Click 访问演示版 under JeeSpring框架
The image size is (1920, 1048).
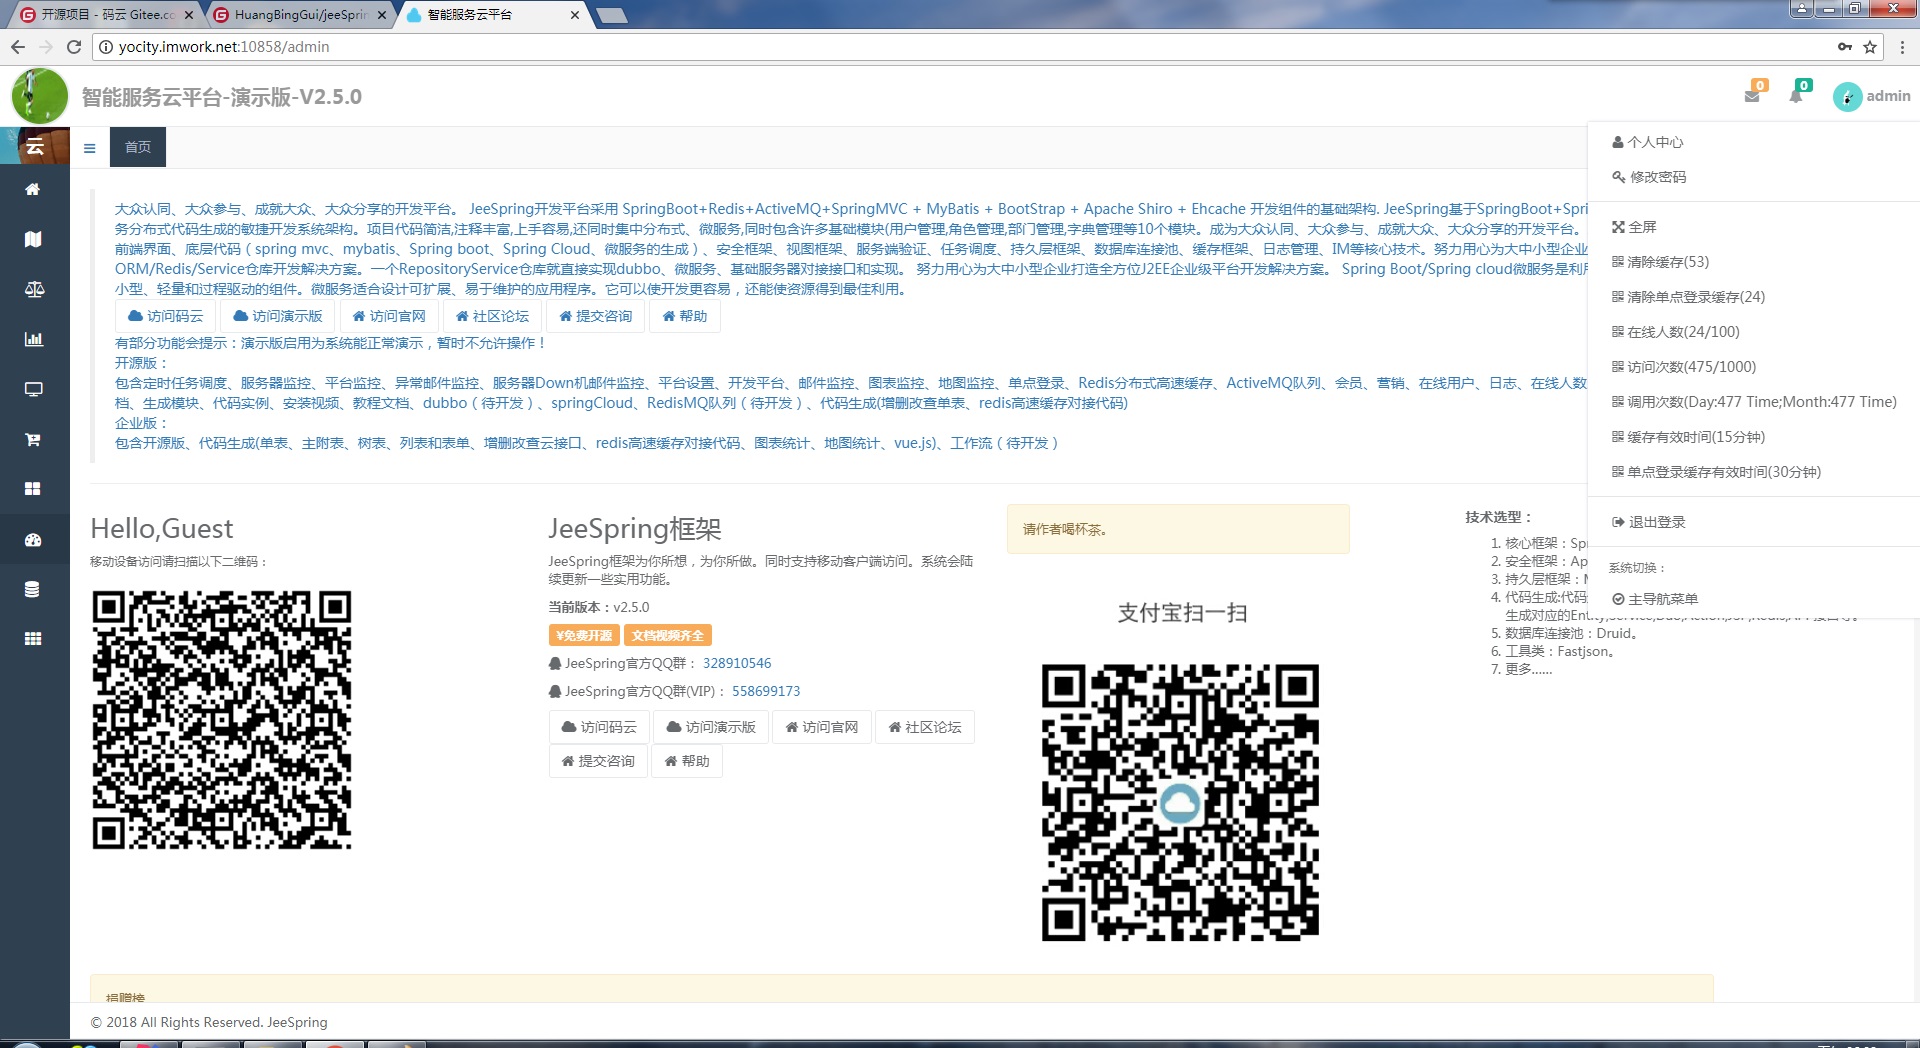click(711, 727)
